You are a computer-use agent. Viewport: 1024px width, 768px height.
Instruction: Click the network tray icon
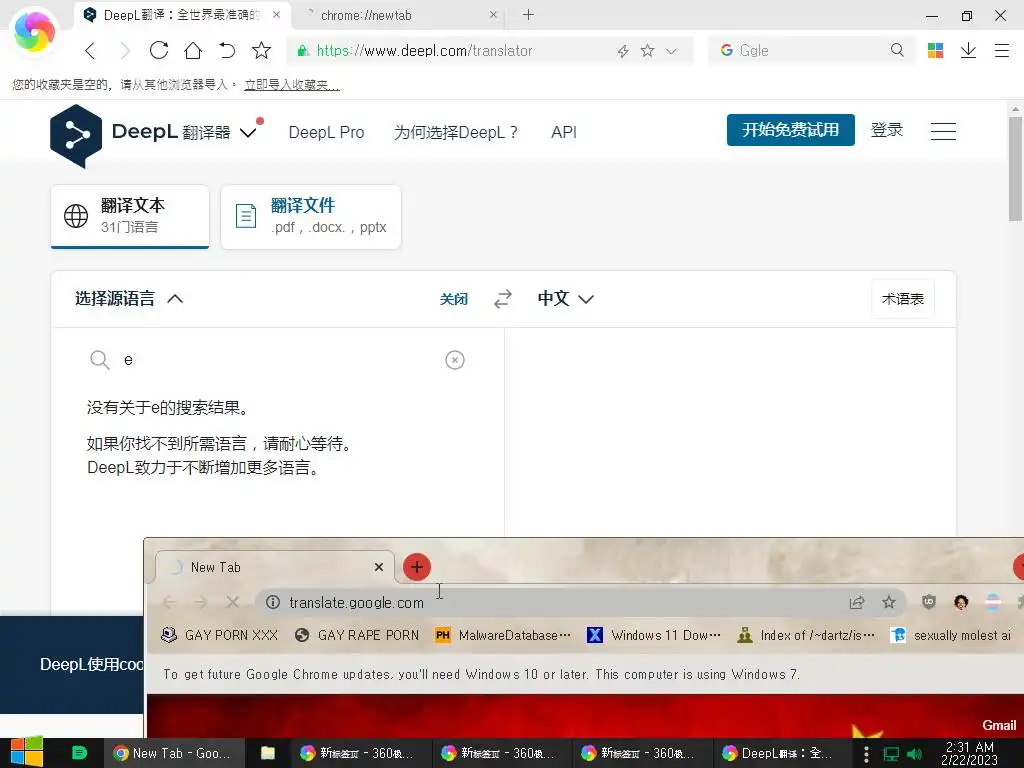click(891, 754)
